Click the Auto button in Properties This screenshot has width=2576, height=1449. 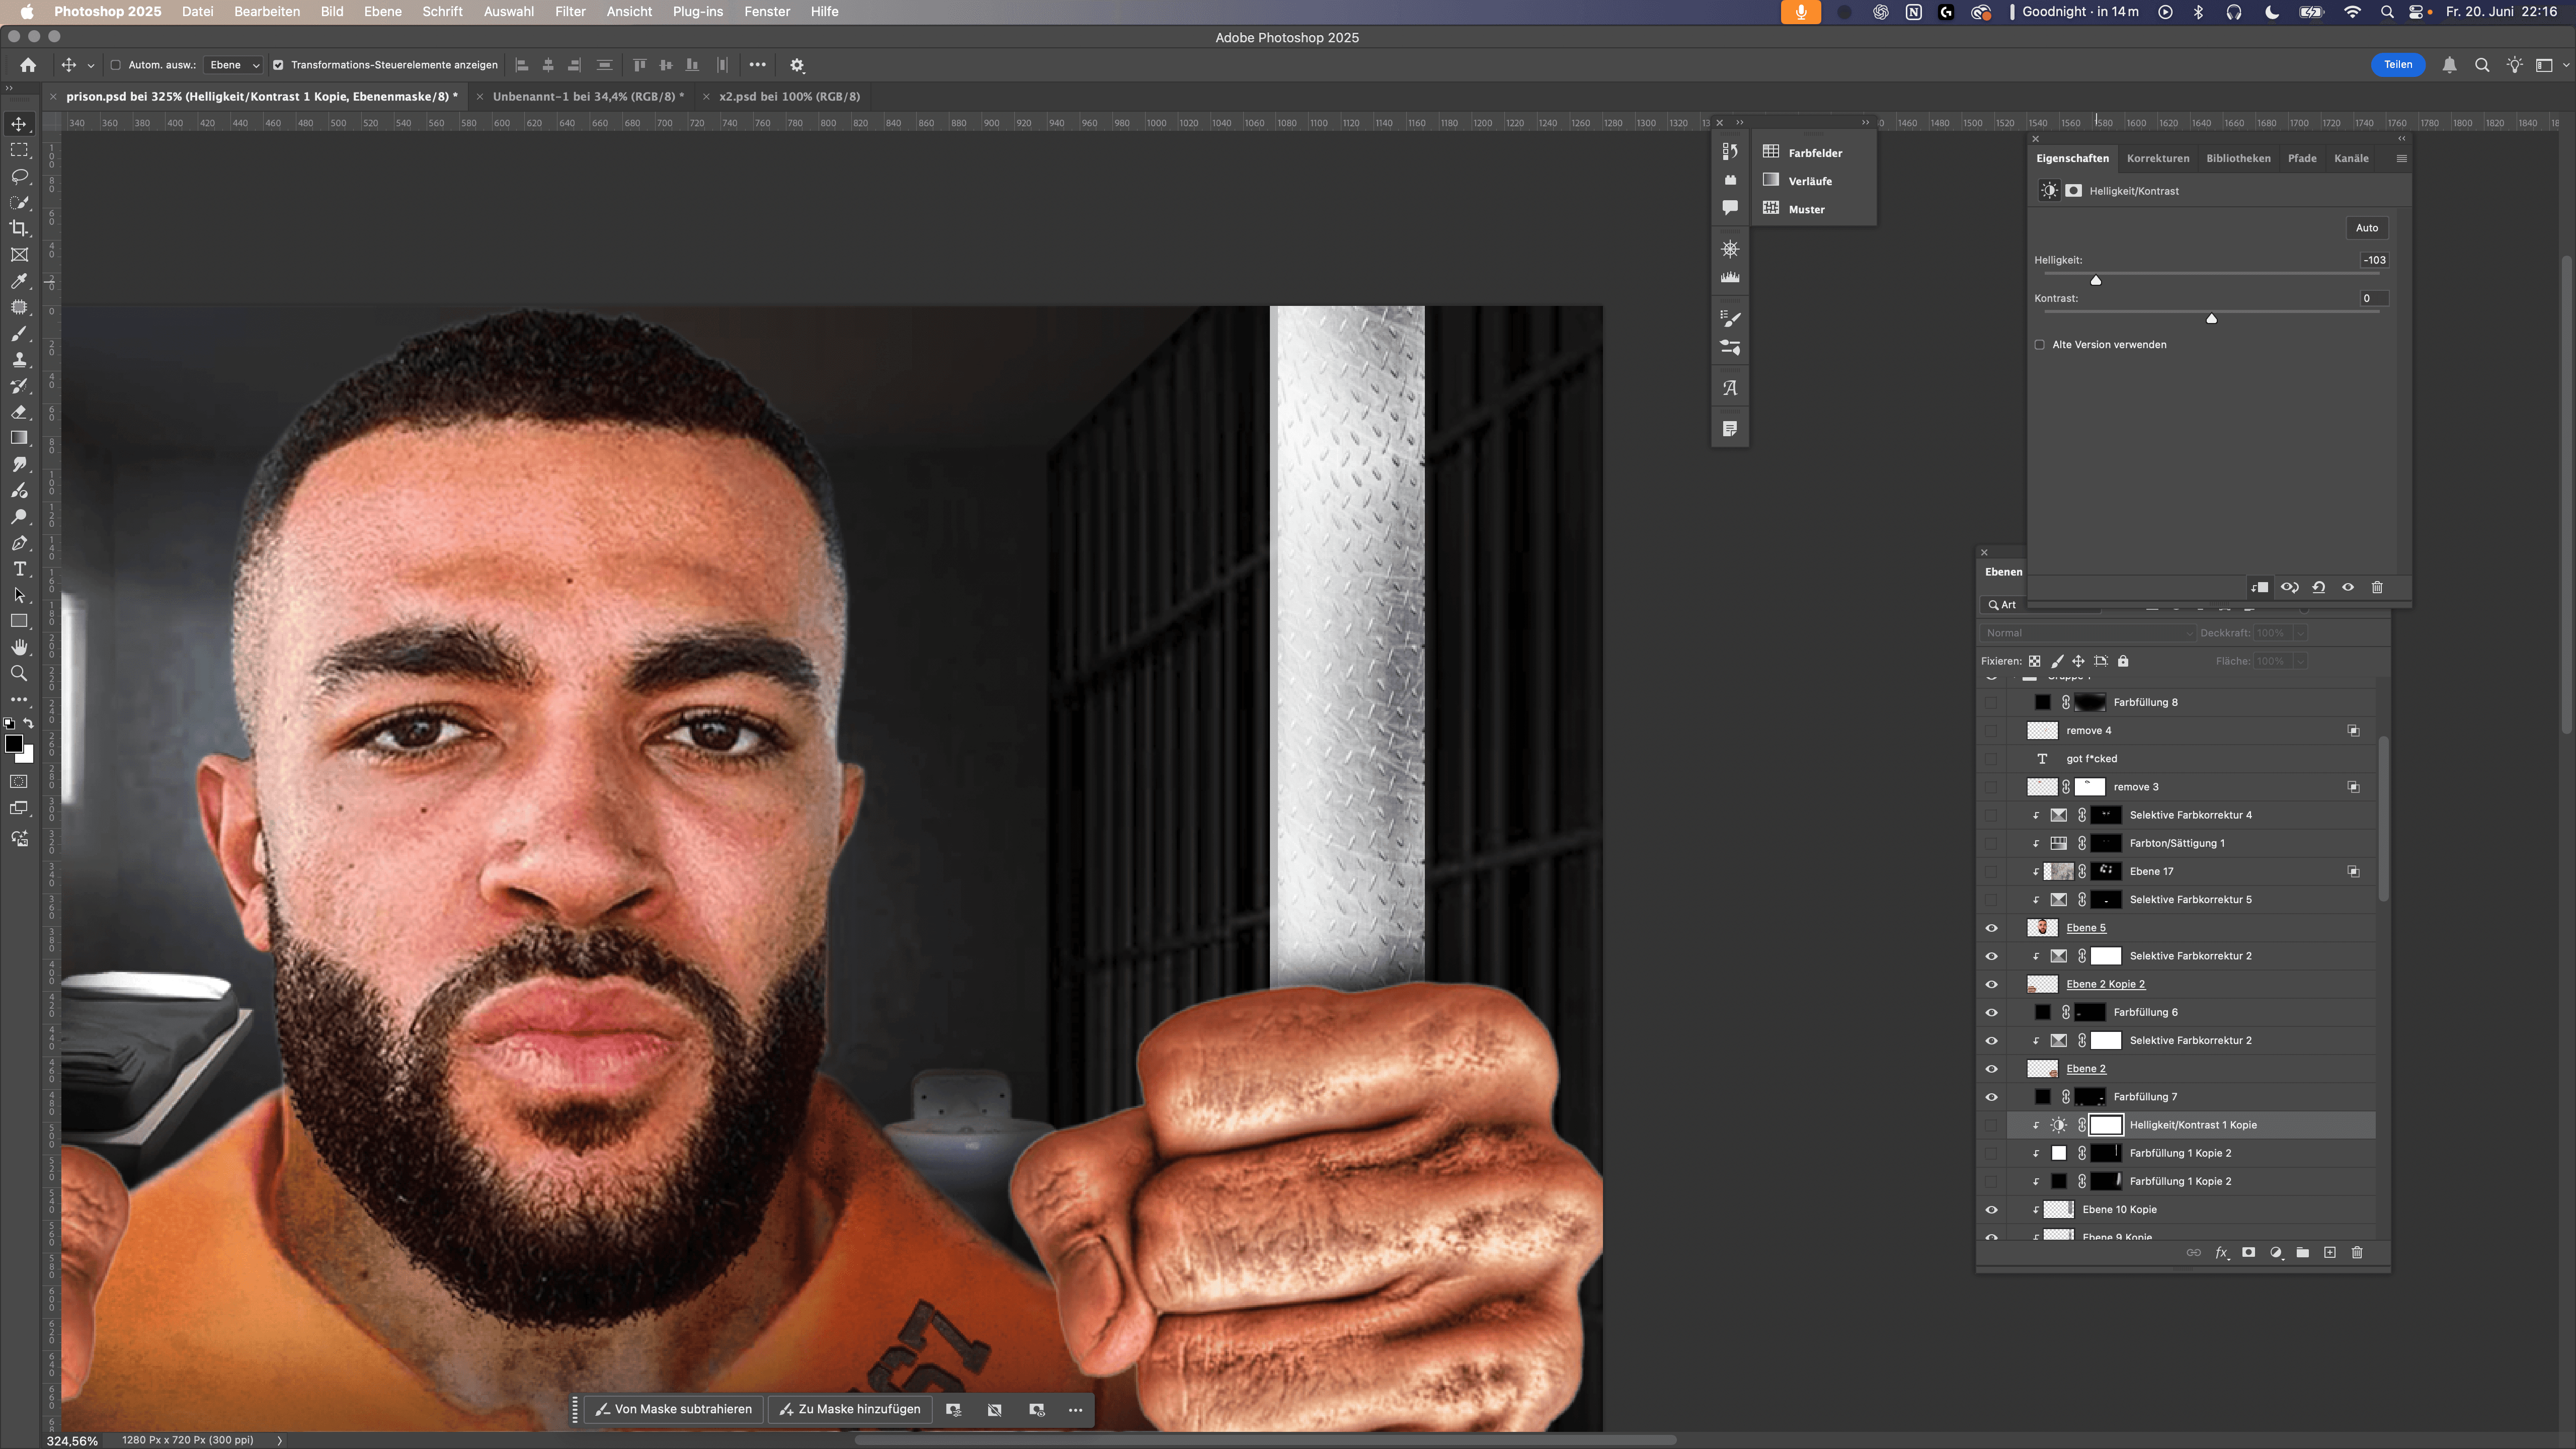click(x=2367, y=228)
